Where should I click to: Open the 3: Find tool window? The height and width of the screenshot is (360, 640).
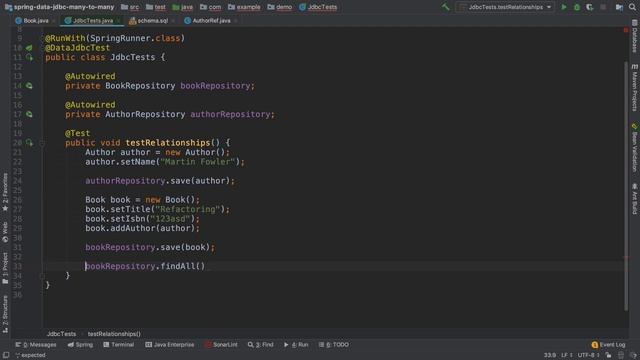coord(260,344)
